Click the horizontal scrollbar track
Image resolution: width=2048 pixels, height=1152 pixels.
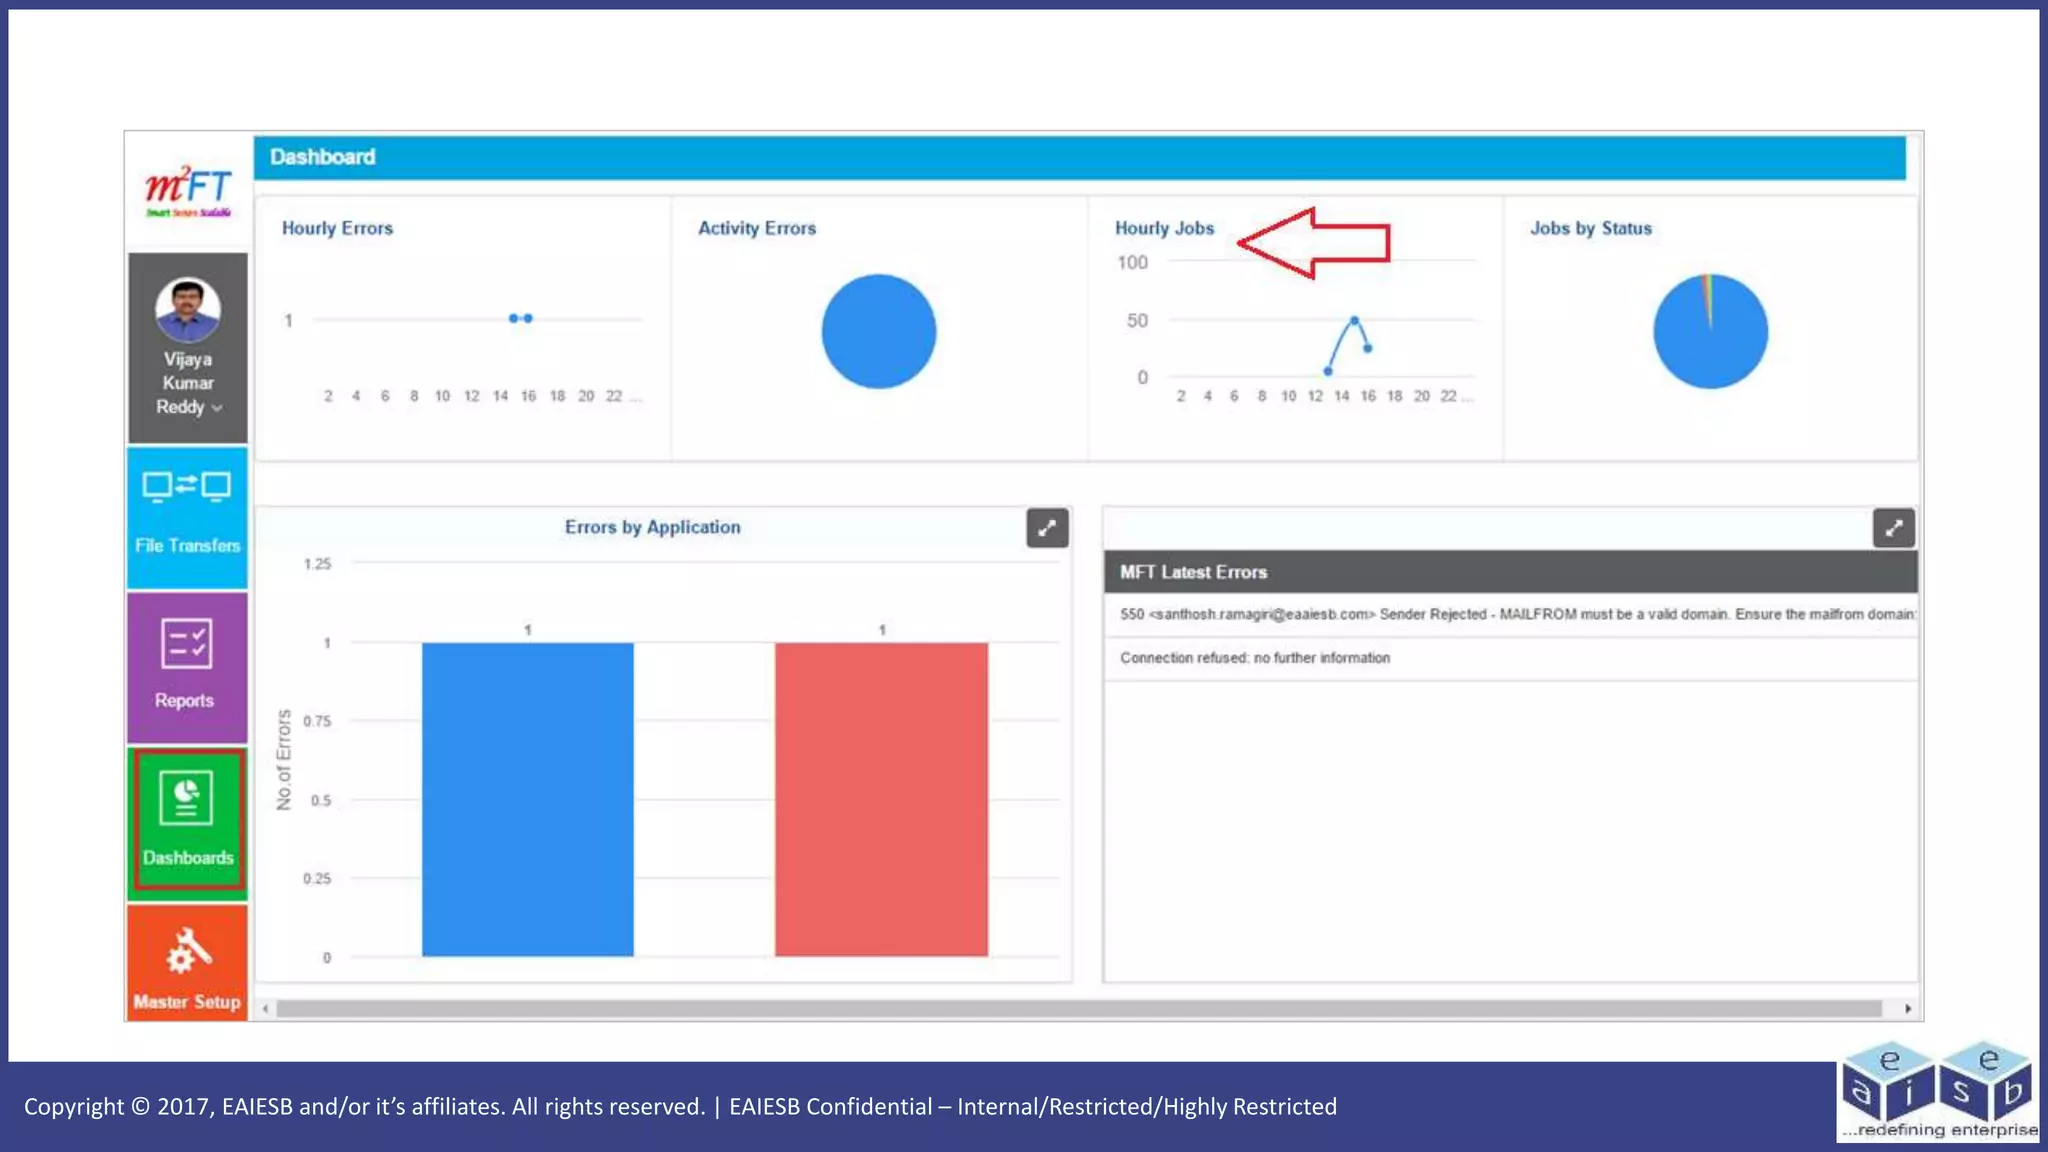pos(1080,1009)
